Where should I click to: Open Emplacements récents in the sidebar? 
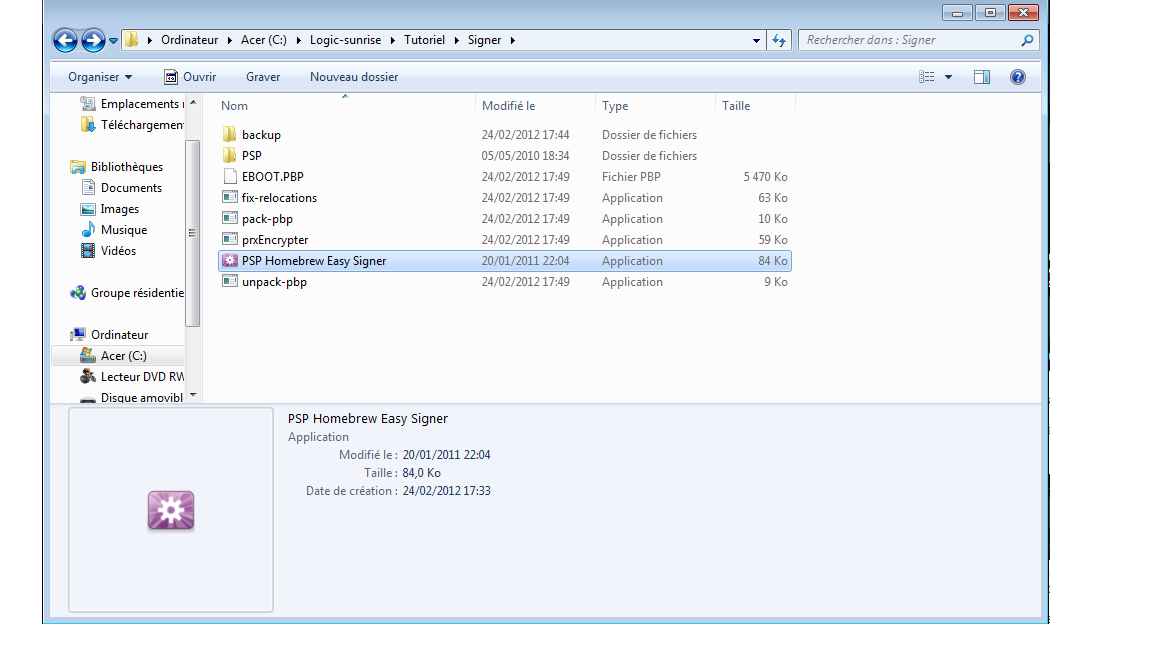pos(132,104)
